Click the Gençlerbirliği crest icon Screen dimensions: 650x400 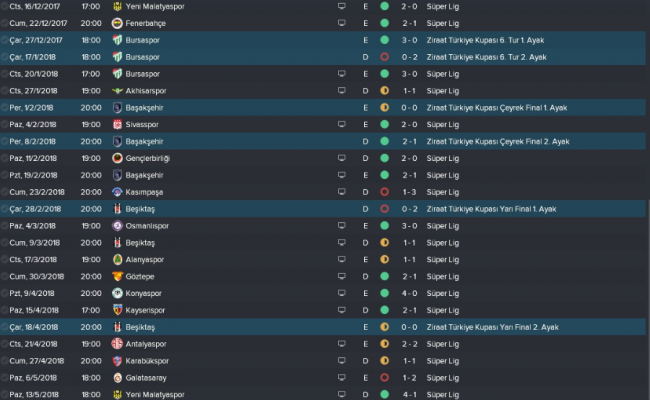[x=118, y=158]
